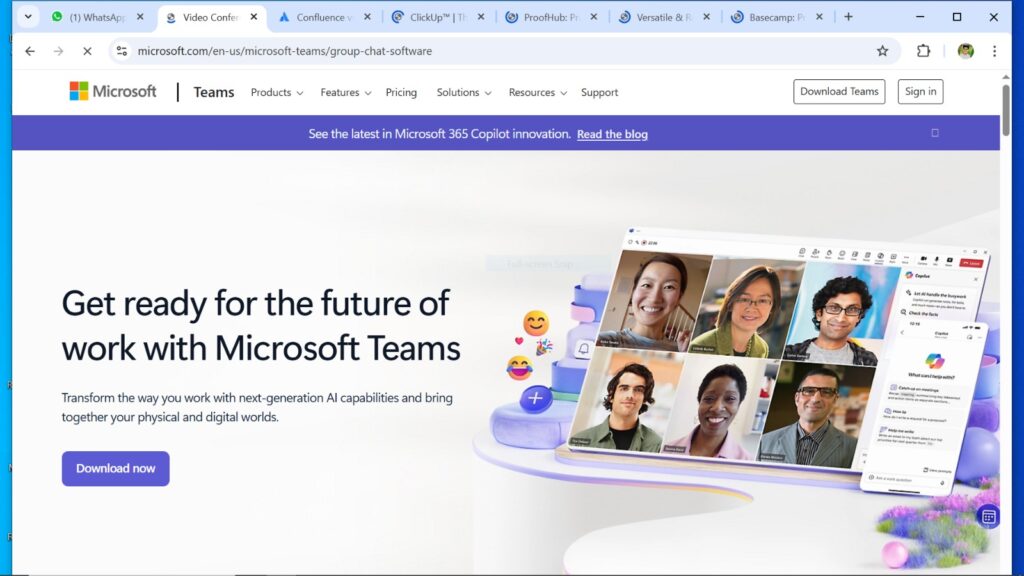Click the Teams brand link
Screen dimensions: 1024x576
[214, 92]
